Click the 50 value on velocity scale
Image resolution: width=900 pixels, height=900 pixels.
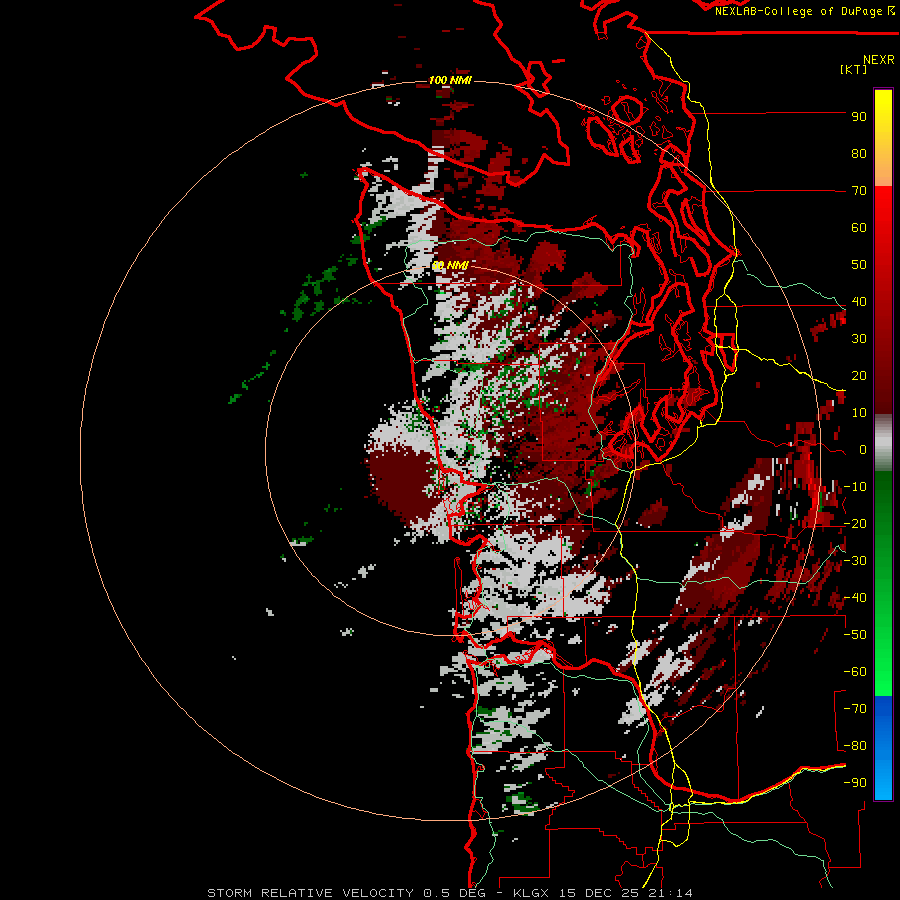coord(859,265)
